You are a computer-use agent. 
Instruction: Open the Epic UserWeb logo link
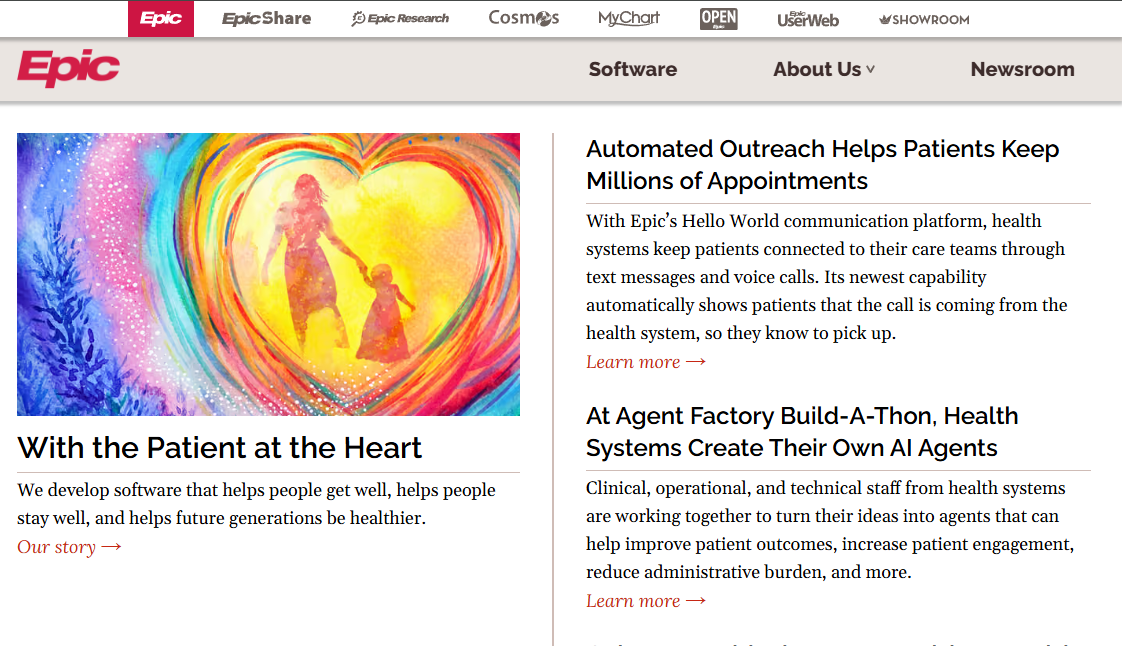click(x=808, y=19)
